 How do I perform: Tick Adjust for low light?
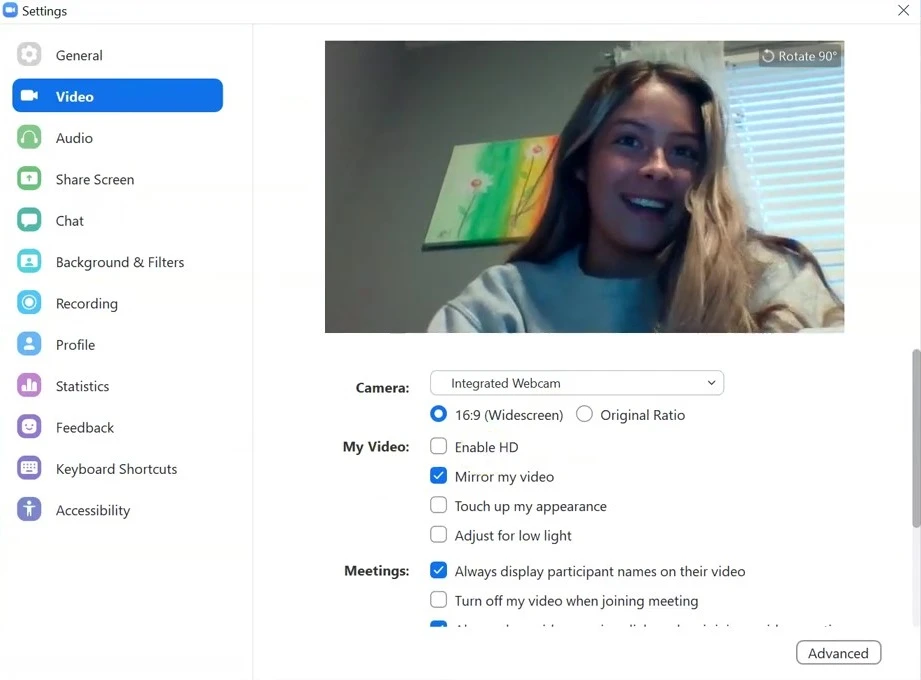point(438,534)
